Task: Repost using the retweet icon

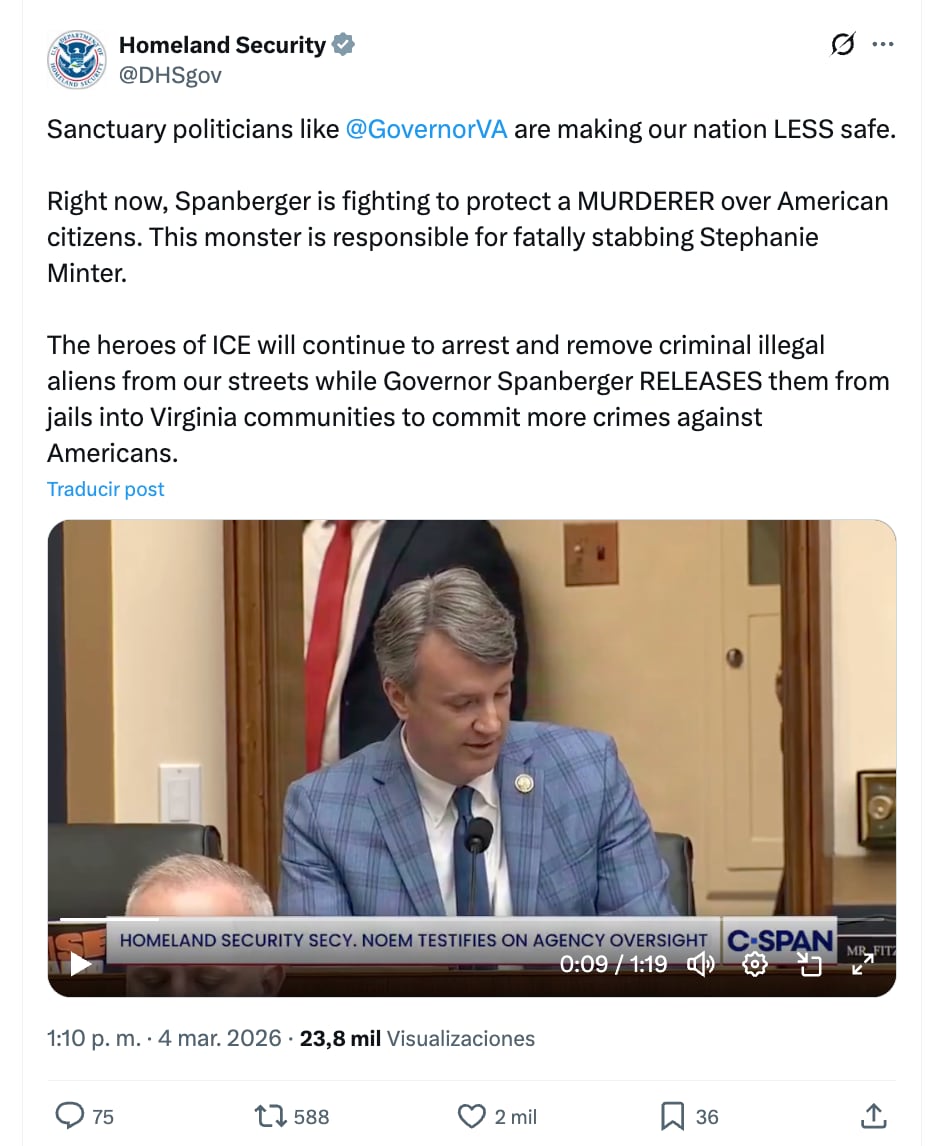Action: [x=270, y=1116]
